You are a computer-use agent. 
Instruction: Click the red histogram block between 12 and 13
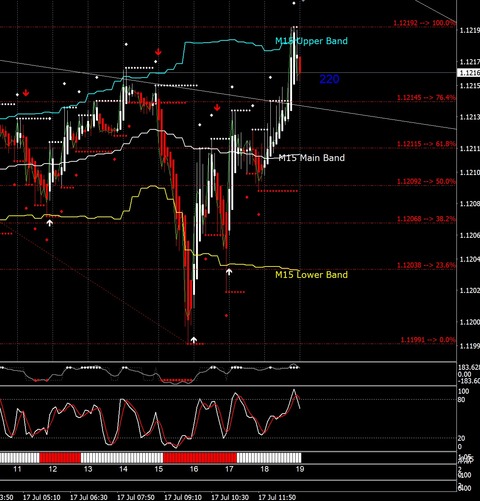coord(60,458)
